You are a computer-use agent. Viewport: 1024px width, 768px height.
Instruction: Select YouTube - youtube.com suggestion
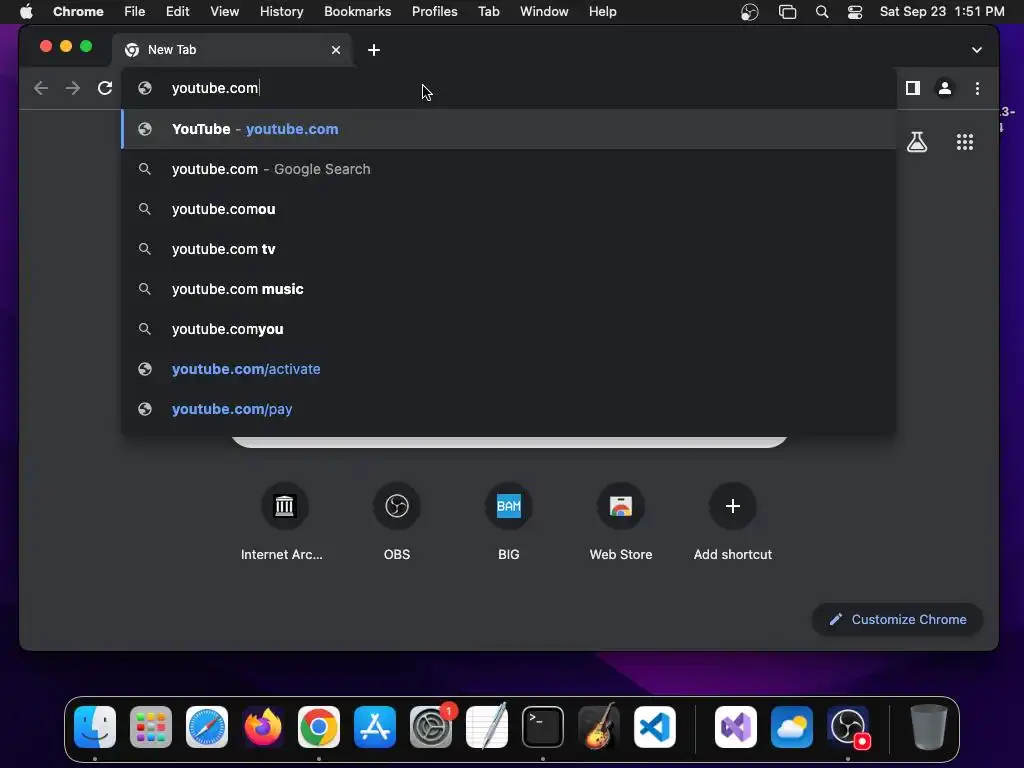pos(509,129)
